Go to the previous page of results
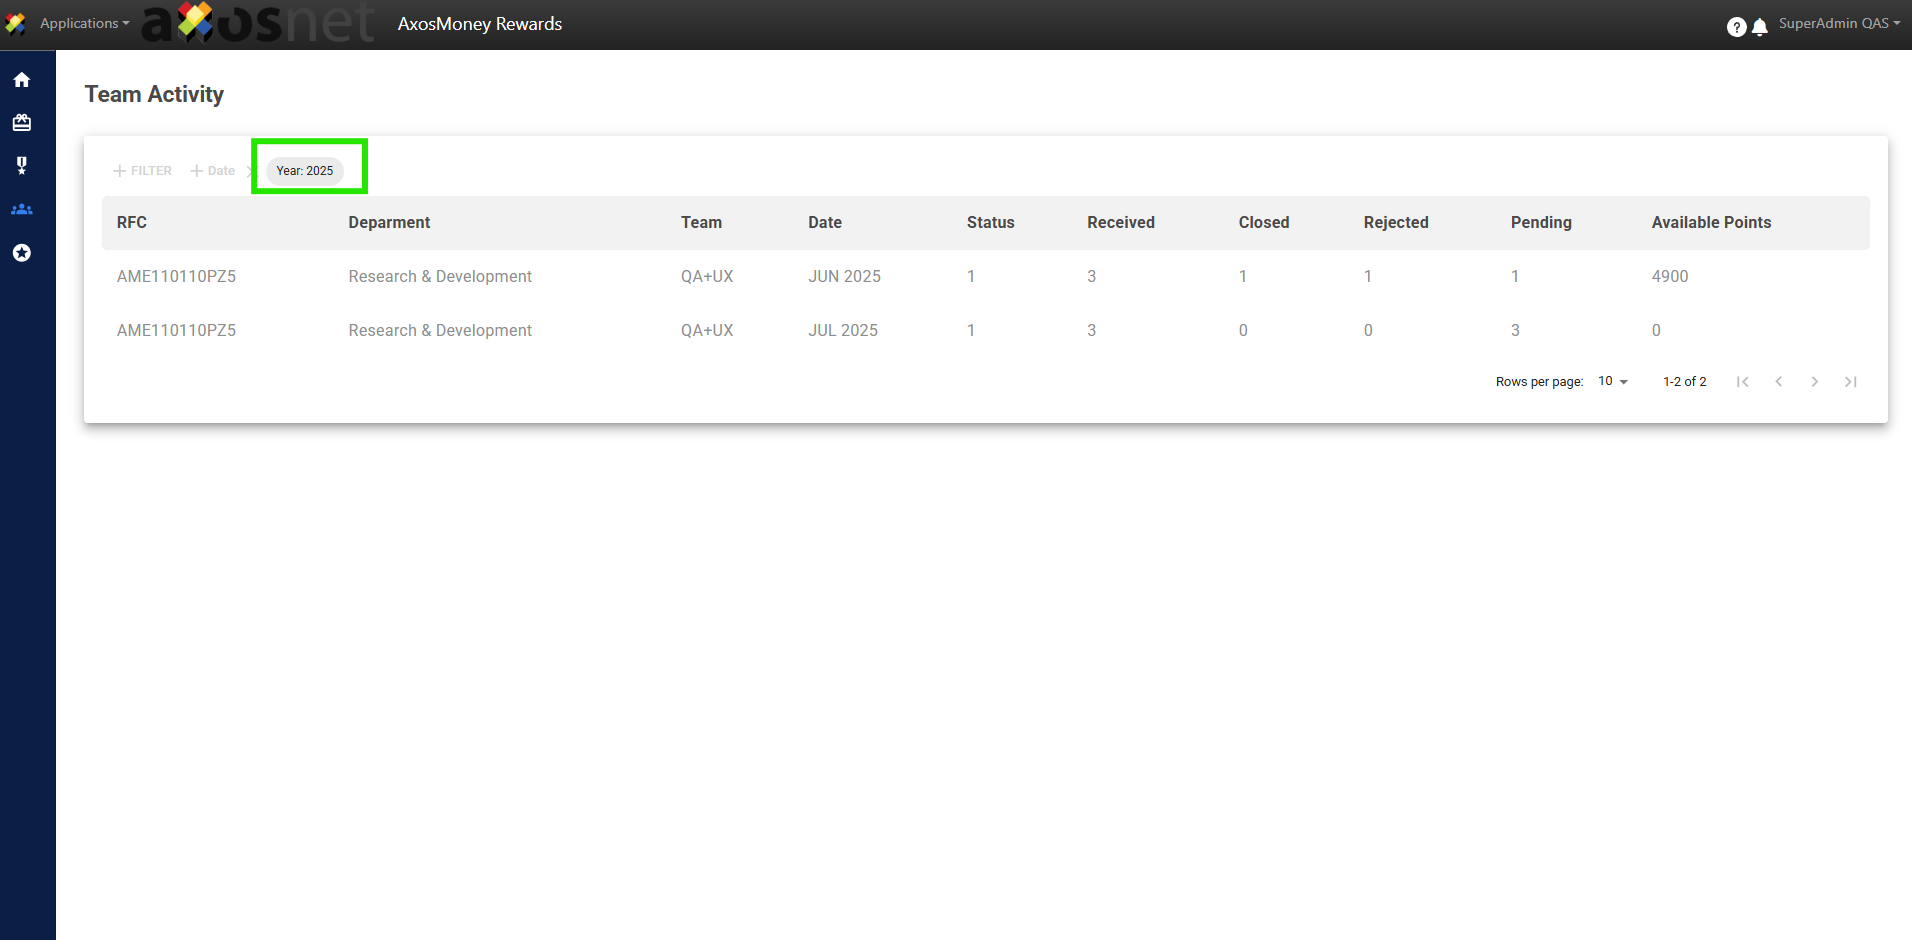Viewport: 1912px width, 940px height. tap(1778, 382)
